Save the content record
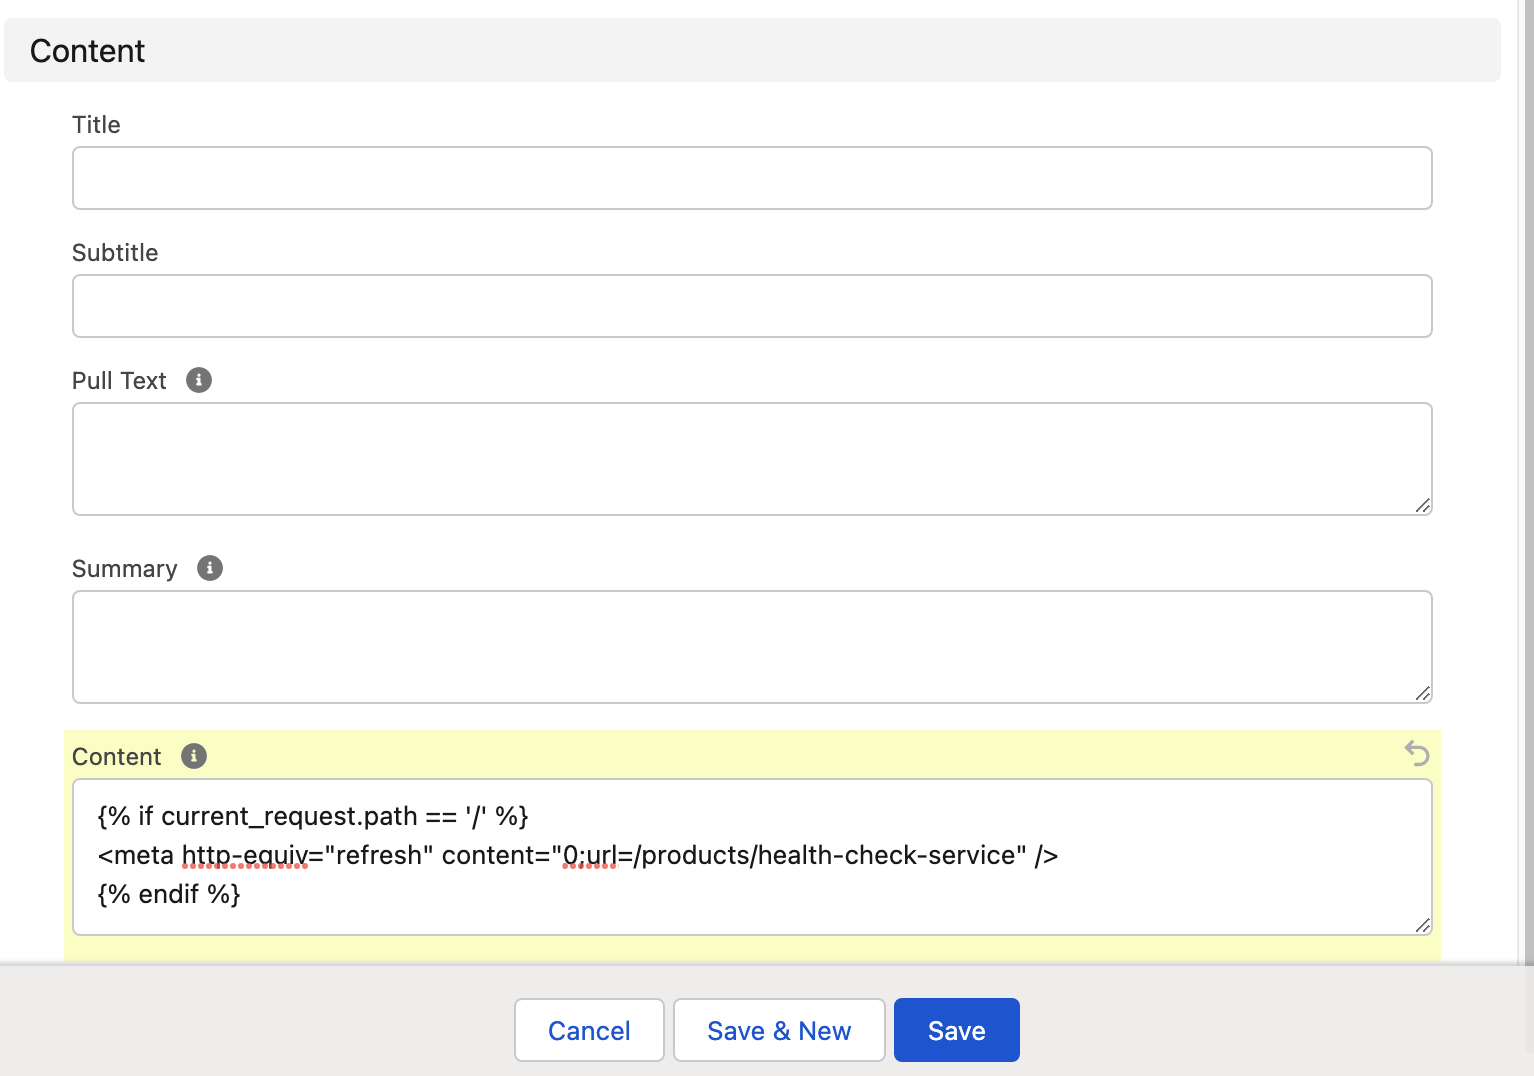The height and width of the screenshot is (1076, 1534). tap(957, 1030)
